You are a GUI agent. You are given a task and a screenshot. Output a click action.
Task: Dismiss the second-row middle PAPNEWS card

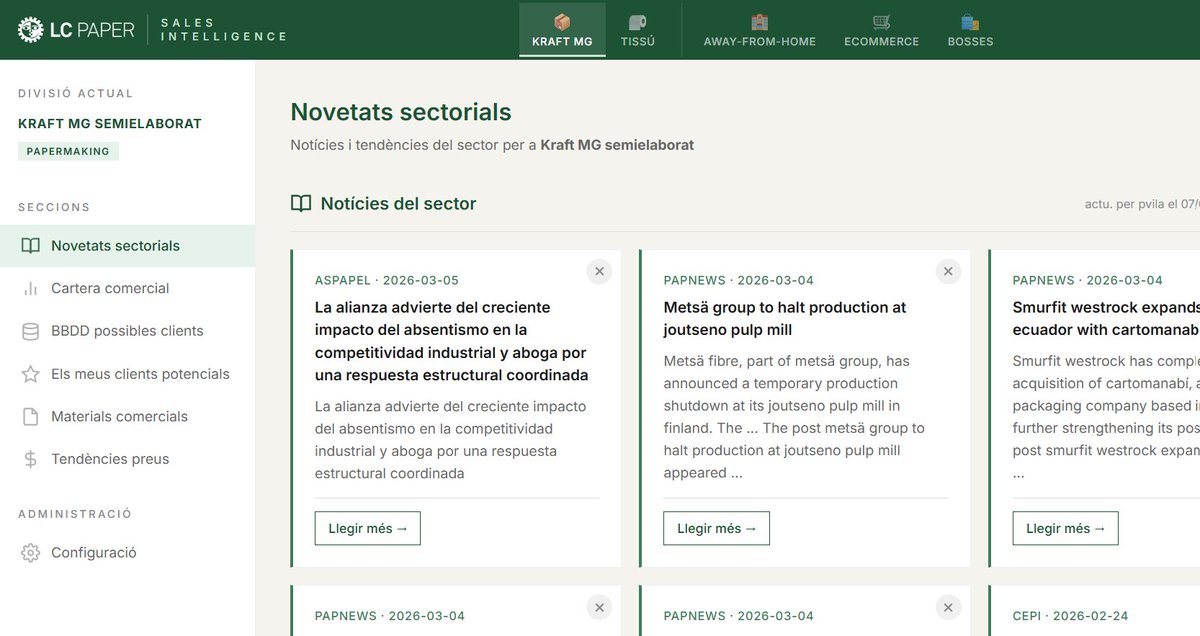tap(948, 607)
